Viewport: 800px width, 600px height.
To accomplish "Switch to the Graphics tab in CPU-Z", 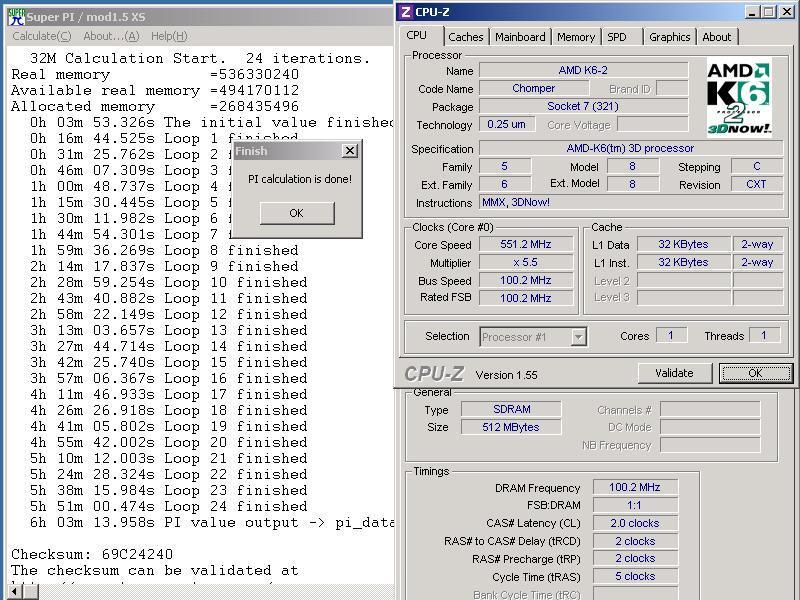I will click(x=669, y=37).
